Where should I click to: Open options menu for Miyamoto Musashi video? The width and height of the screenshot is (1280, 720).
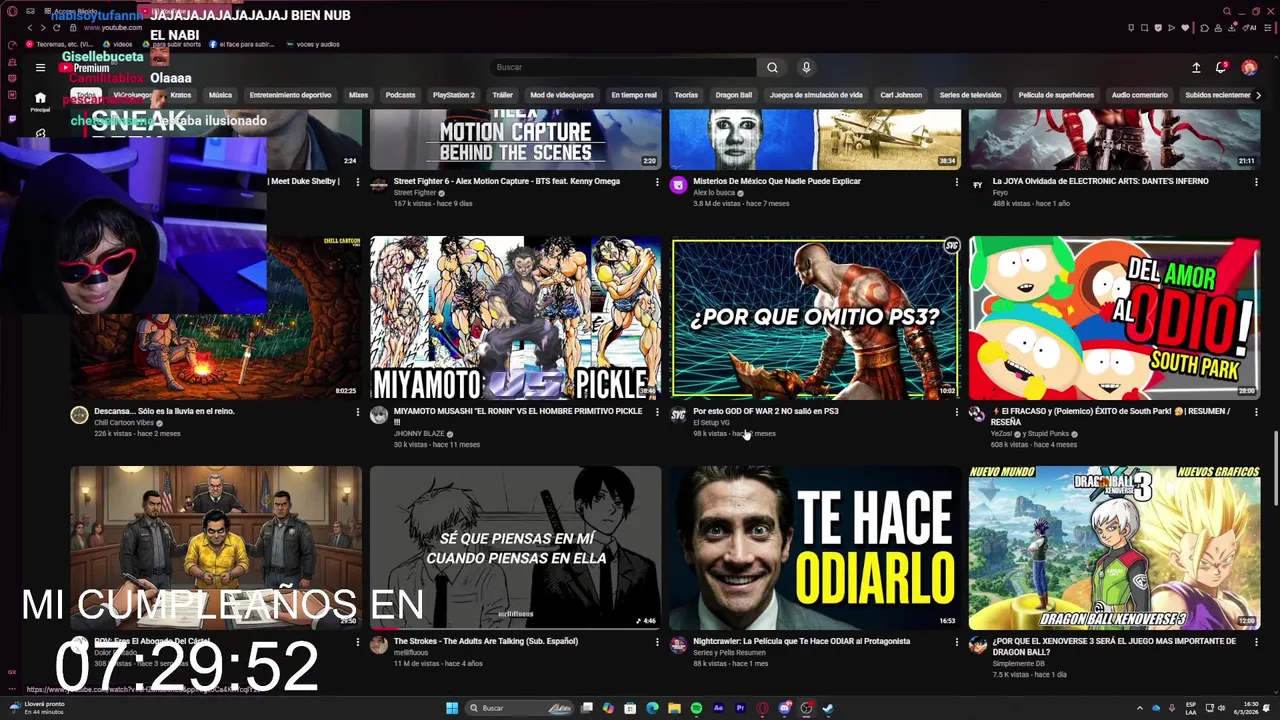(657, 412)
